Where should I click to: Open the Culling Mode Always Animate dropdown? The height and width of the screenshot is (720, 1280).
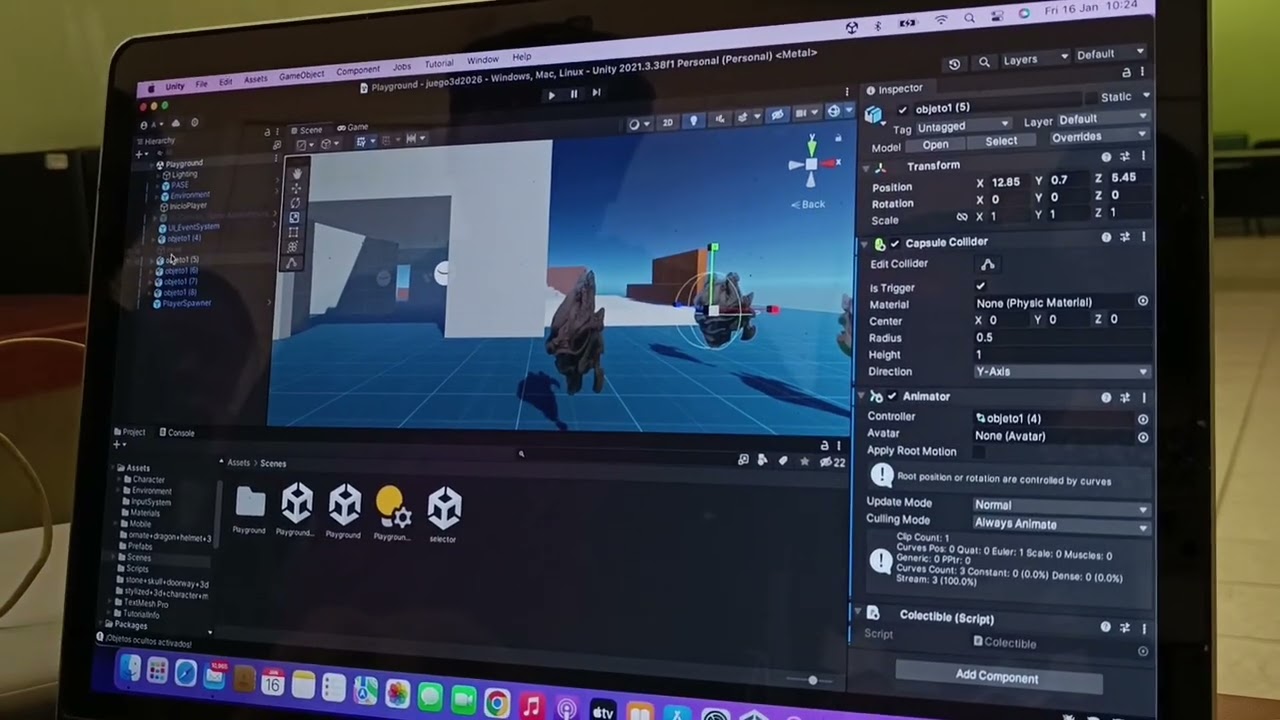tap(1061, 524)
